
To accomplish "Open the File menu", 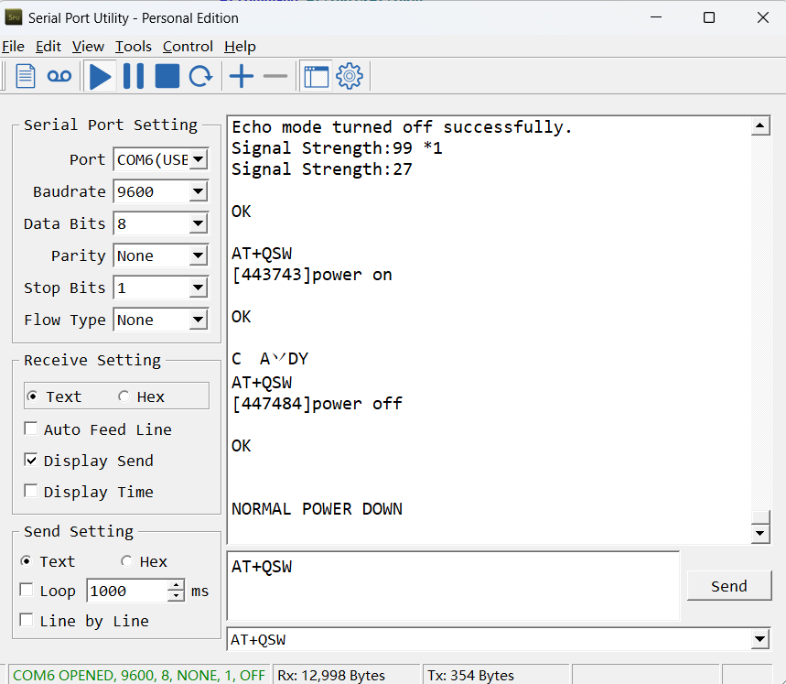I will coord(13,47).
